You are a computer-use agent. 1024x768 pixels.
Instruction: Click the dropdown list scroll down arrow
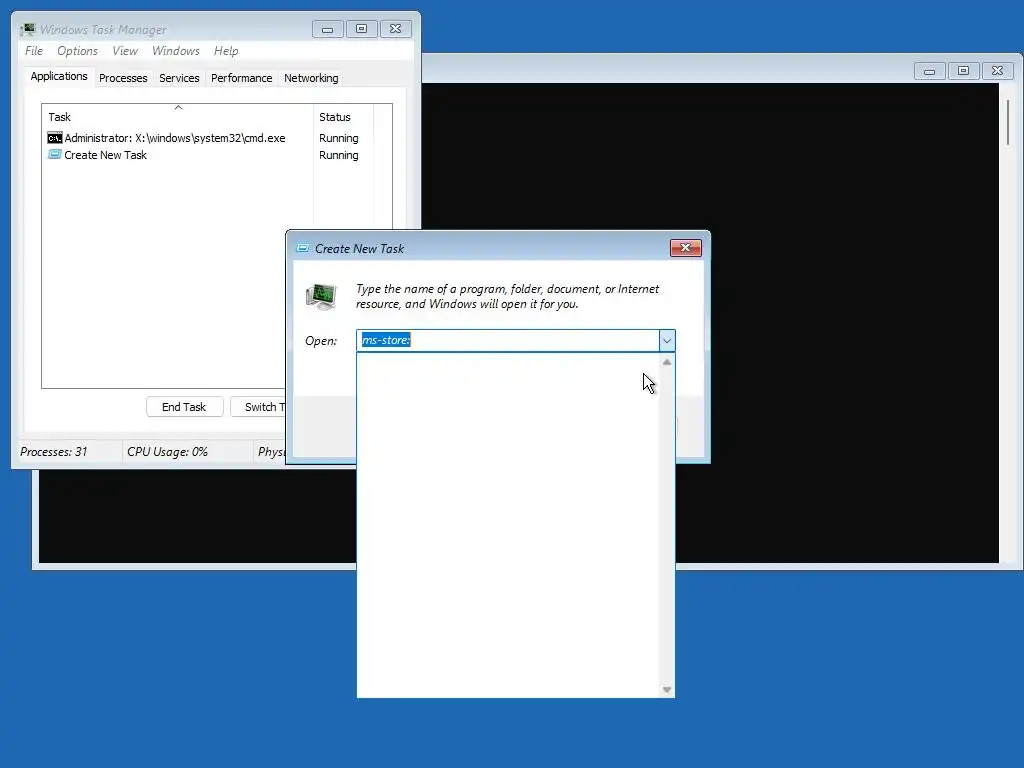(667, 690)
